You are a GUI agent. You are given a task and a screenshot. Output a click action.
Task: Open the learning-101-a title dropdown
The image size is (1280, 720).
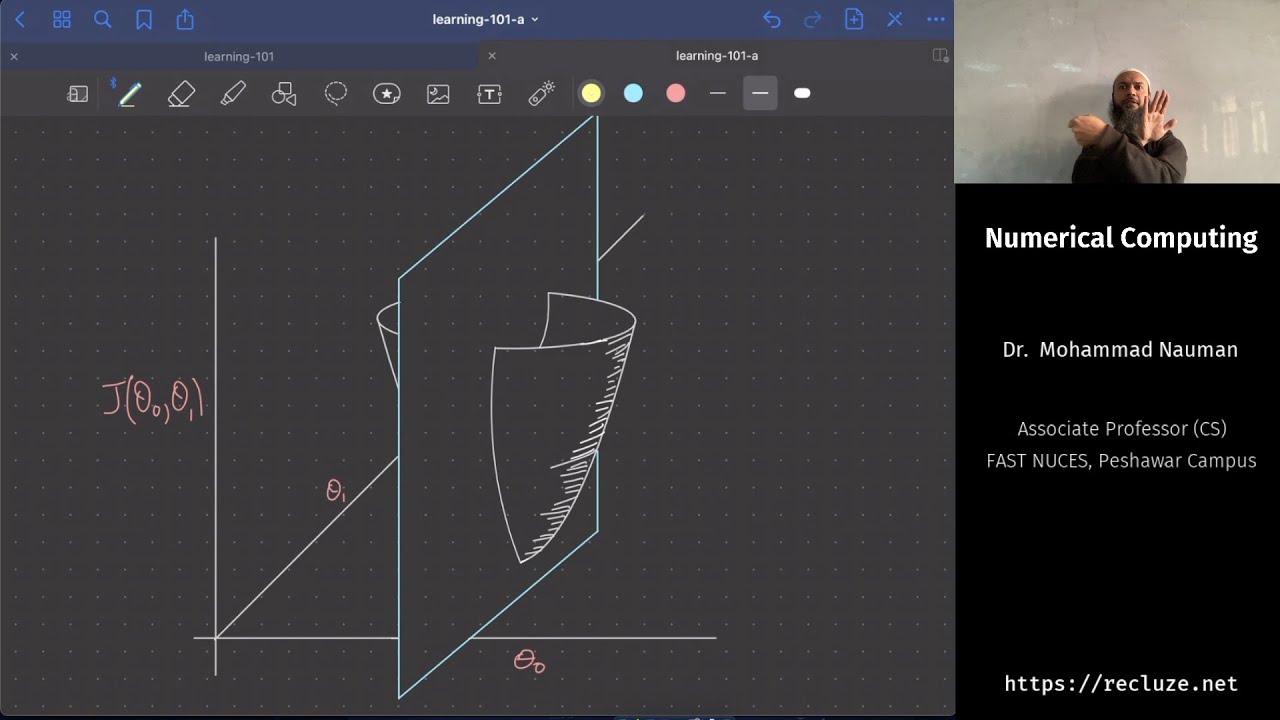[486, 19]
